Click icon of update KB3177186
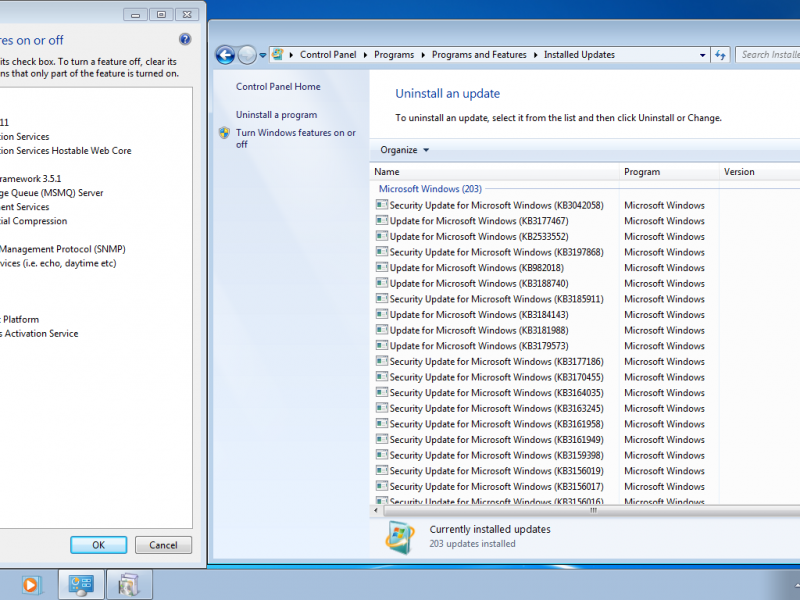 coord(382,361)
